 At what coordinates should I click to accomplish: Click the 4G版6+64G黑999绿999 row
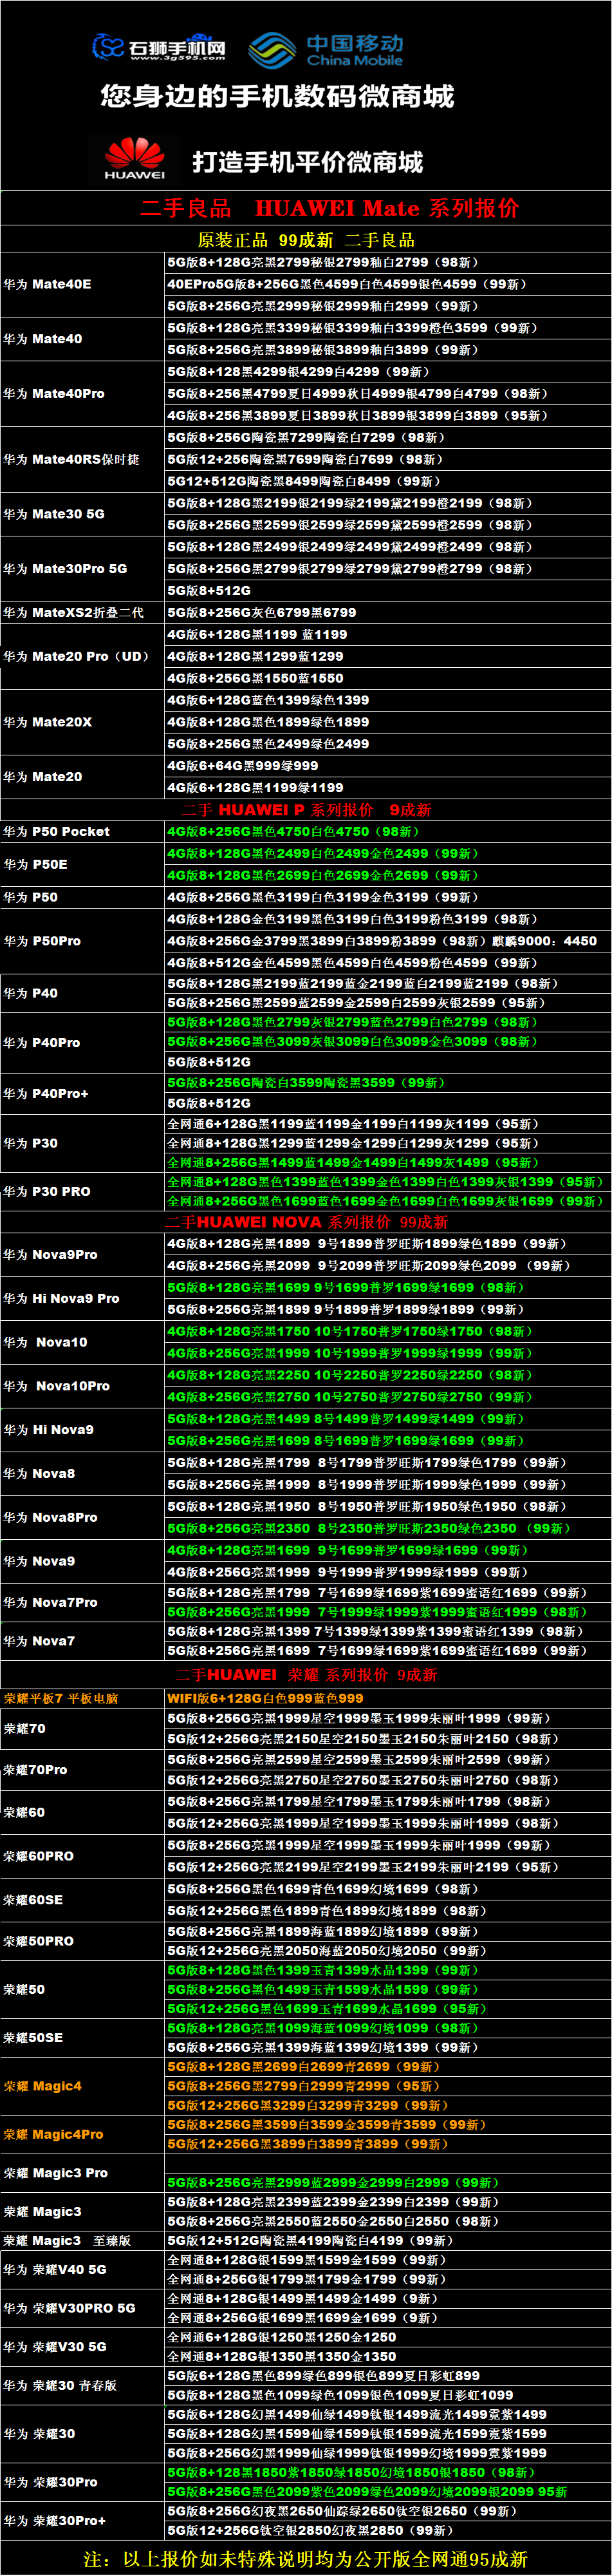[388, 766]
